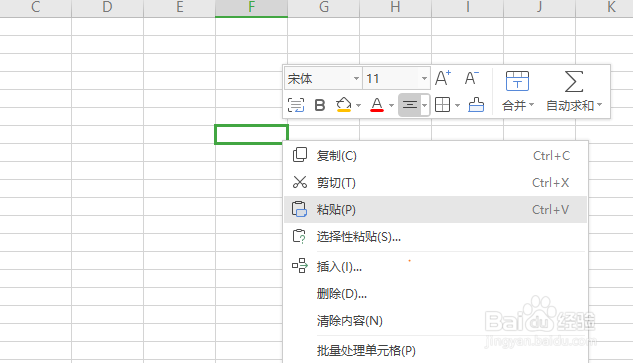Open 选择性粘贴(S)... paste special
The image size is (633, 363).
pyautogui.click(x=435, y=237)
